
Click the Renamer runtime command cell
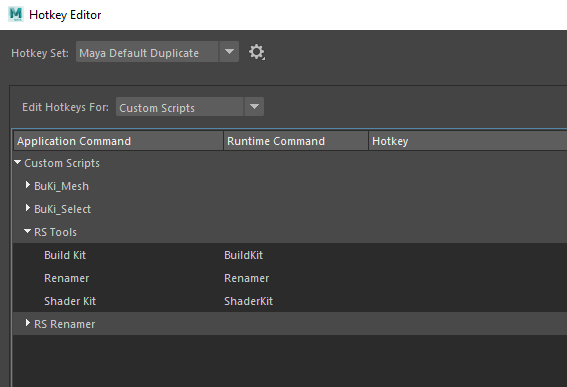click(x=247, y=278)
